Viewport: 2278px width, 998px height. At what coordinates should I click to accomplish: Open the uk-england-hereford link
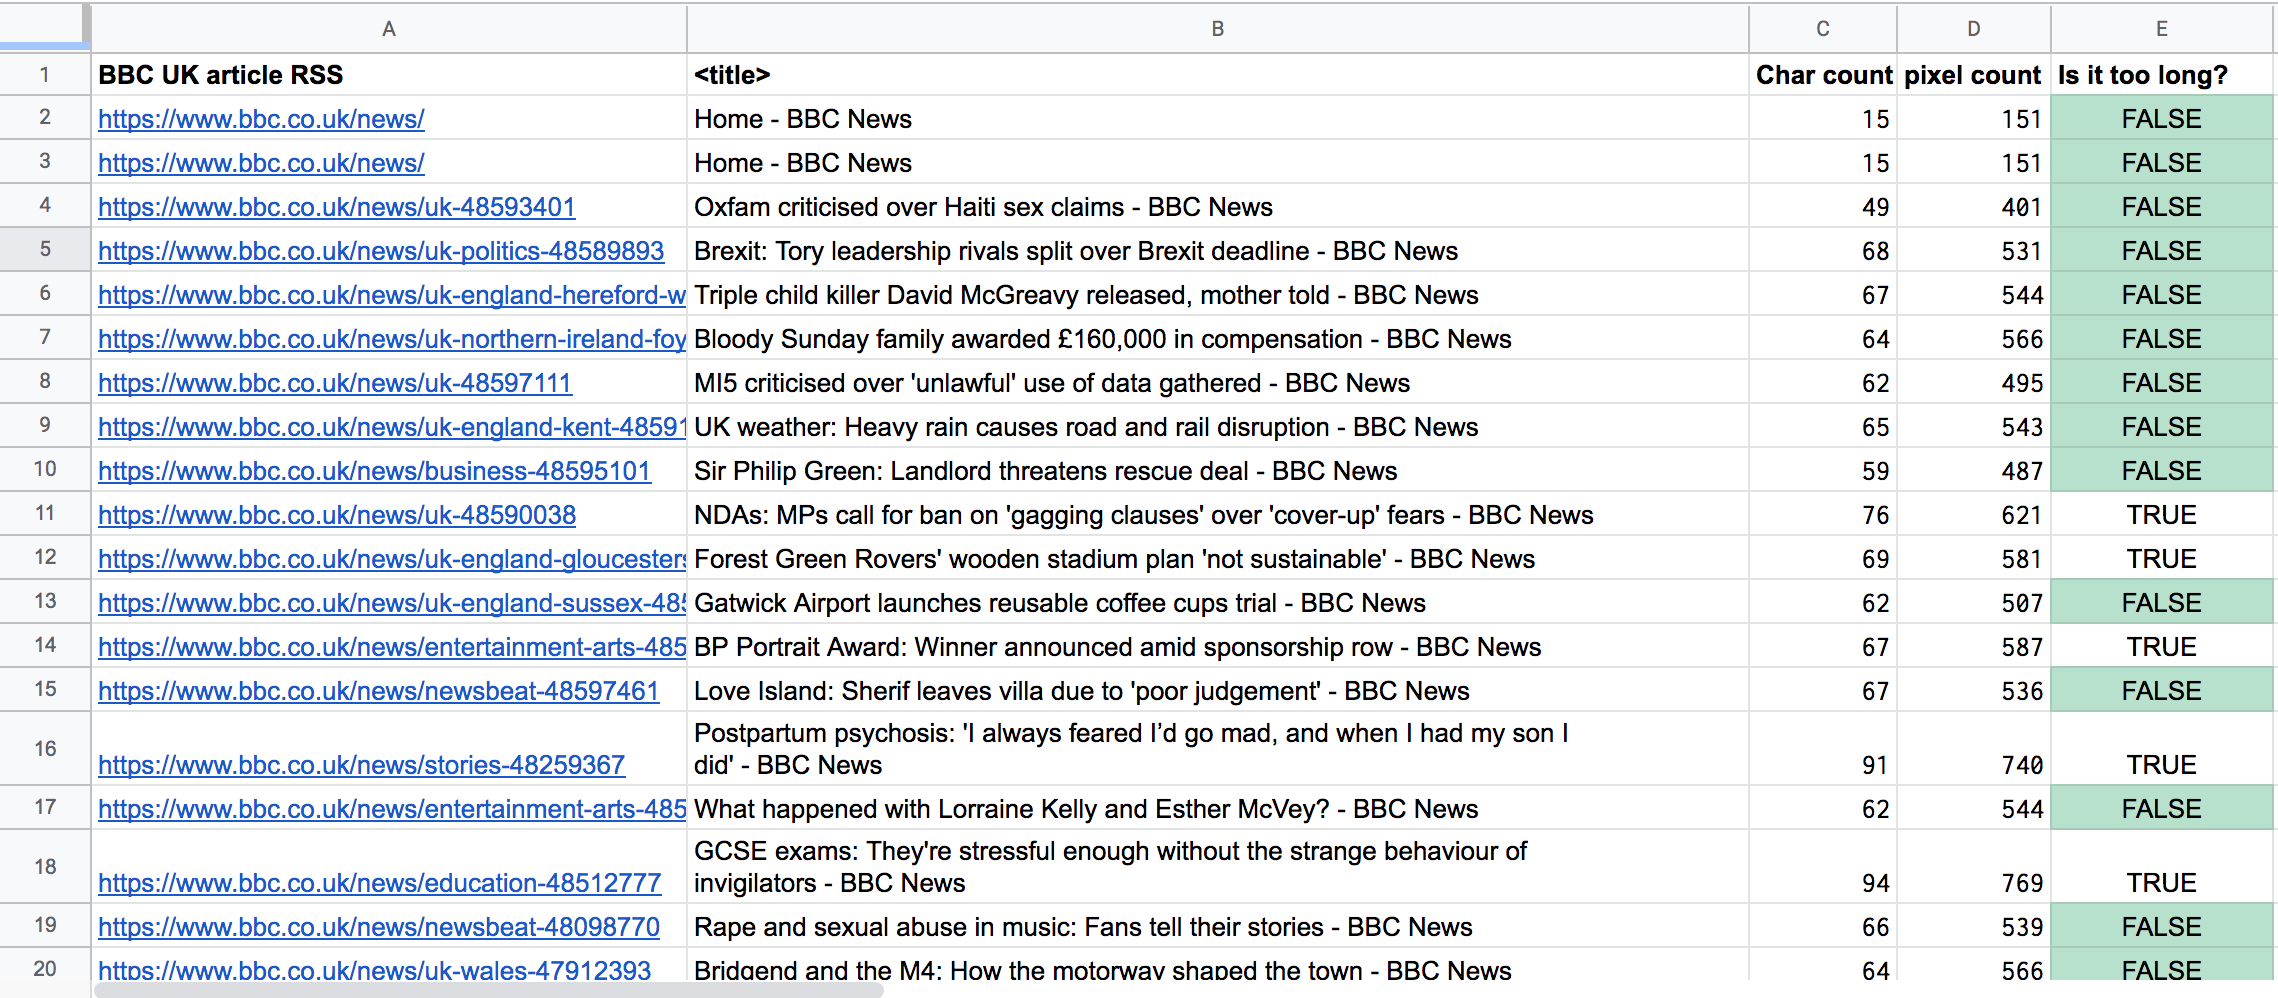392,295
